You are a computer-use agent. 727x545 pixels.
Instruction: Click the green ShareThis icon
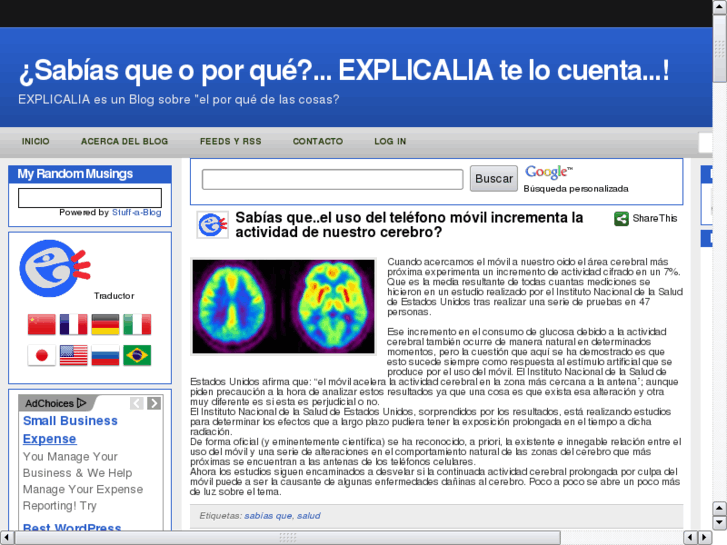[621, 218]
